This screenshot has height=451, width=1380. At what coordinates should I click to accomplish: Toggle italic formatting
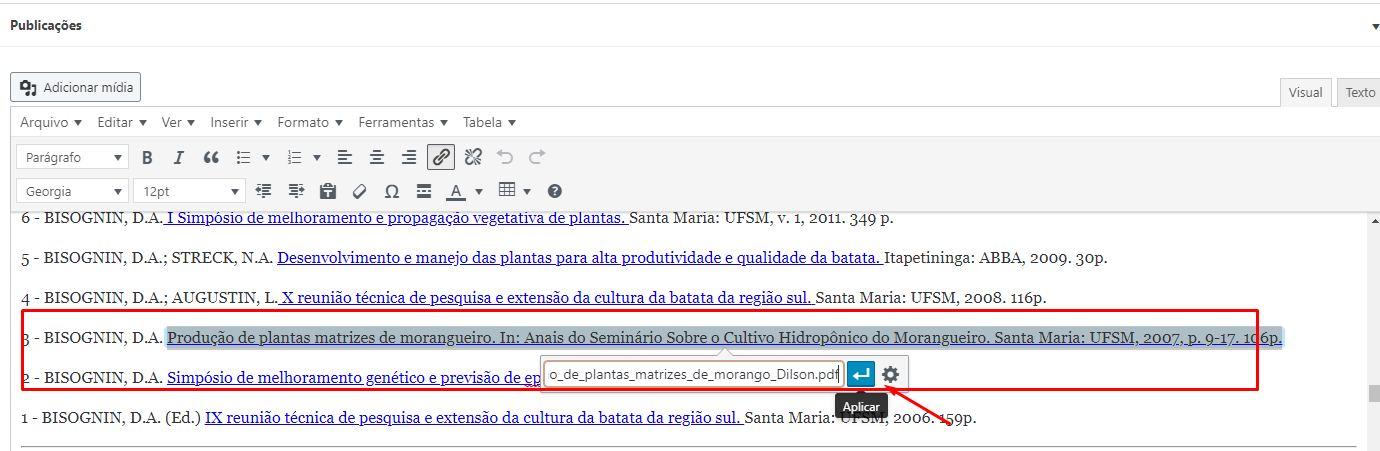pyautogui.click(x=179, y=157)
